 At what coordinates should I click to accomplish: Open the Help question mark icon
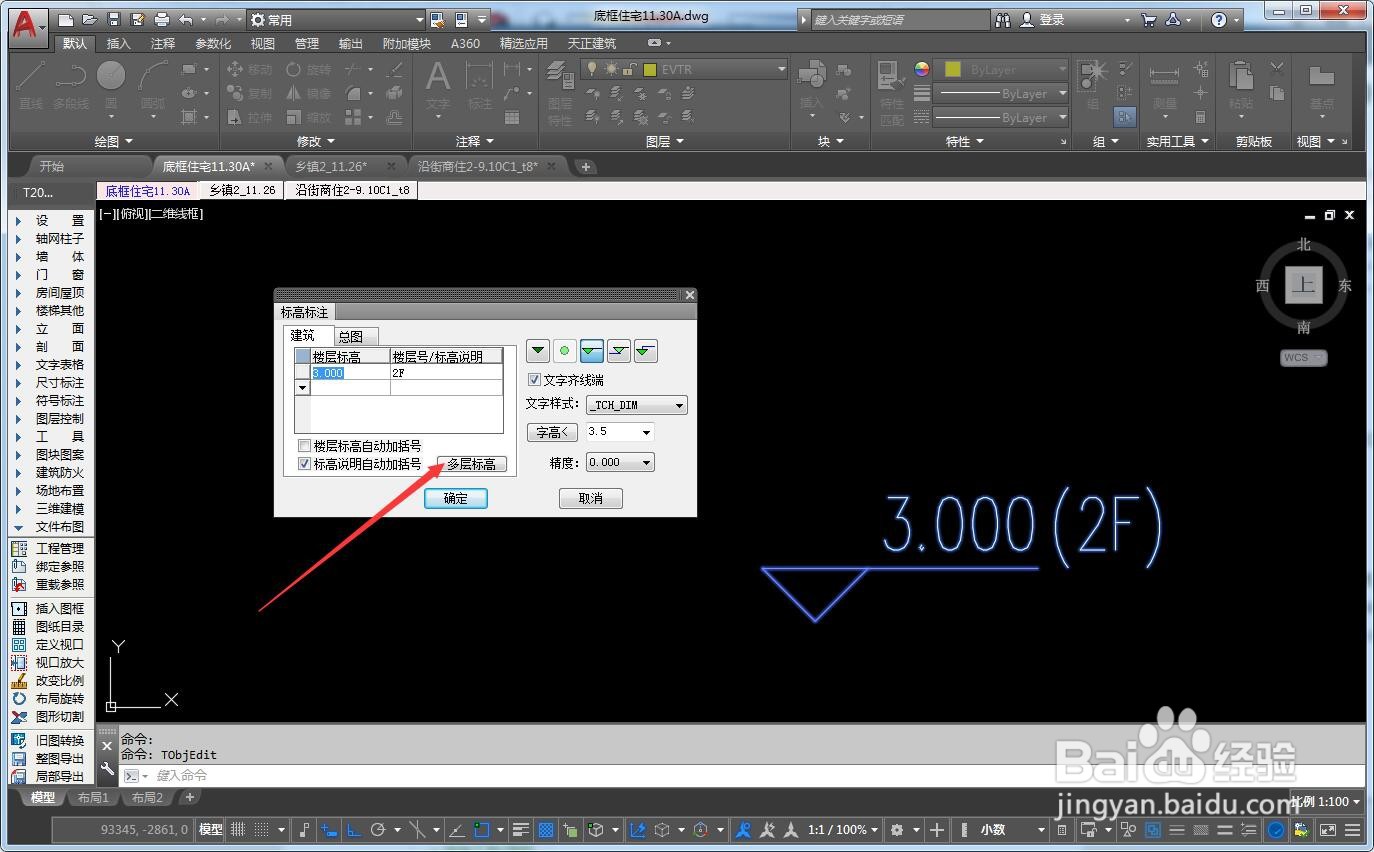pyautogui.click(x=1219, y=19)
